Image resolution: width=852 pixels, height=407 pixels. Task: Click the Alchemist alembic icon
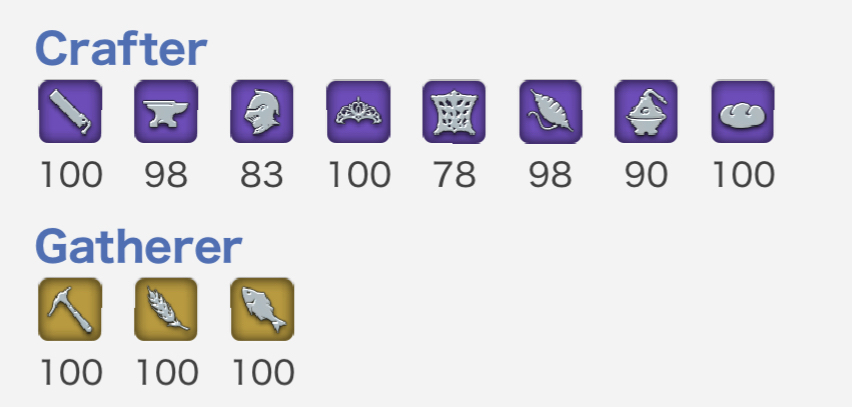[646, 112]
